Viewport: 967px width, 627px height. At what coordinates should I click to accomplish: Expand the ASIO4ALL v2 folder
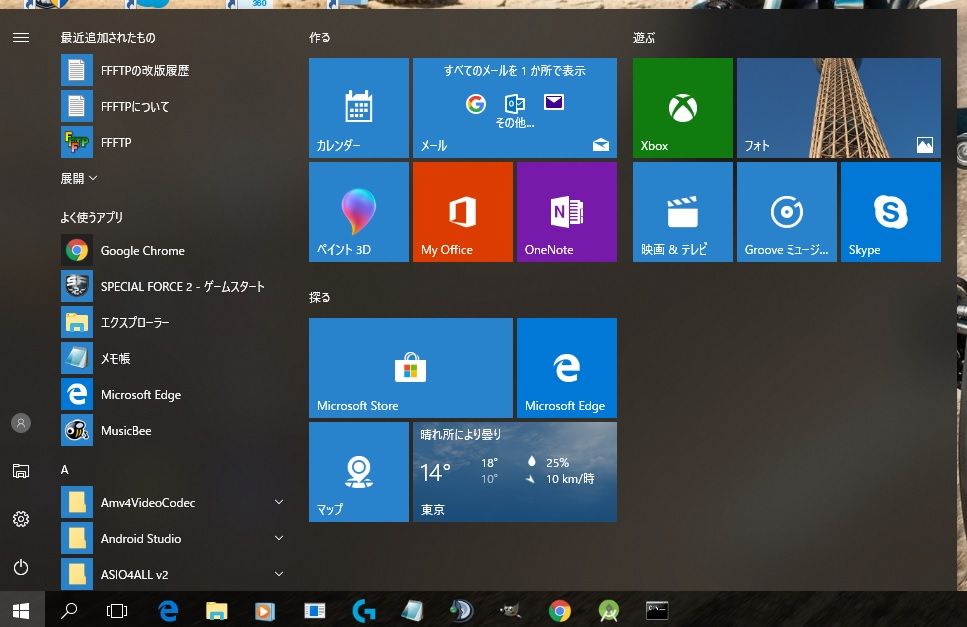[173, 574]
